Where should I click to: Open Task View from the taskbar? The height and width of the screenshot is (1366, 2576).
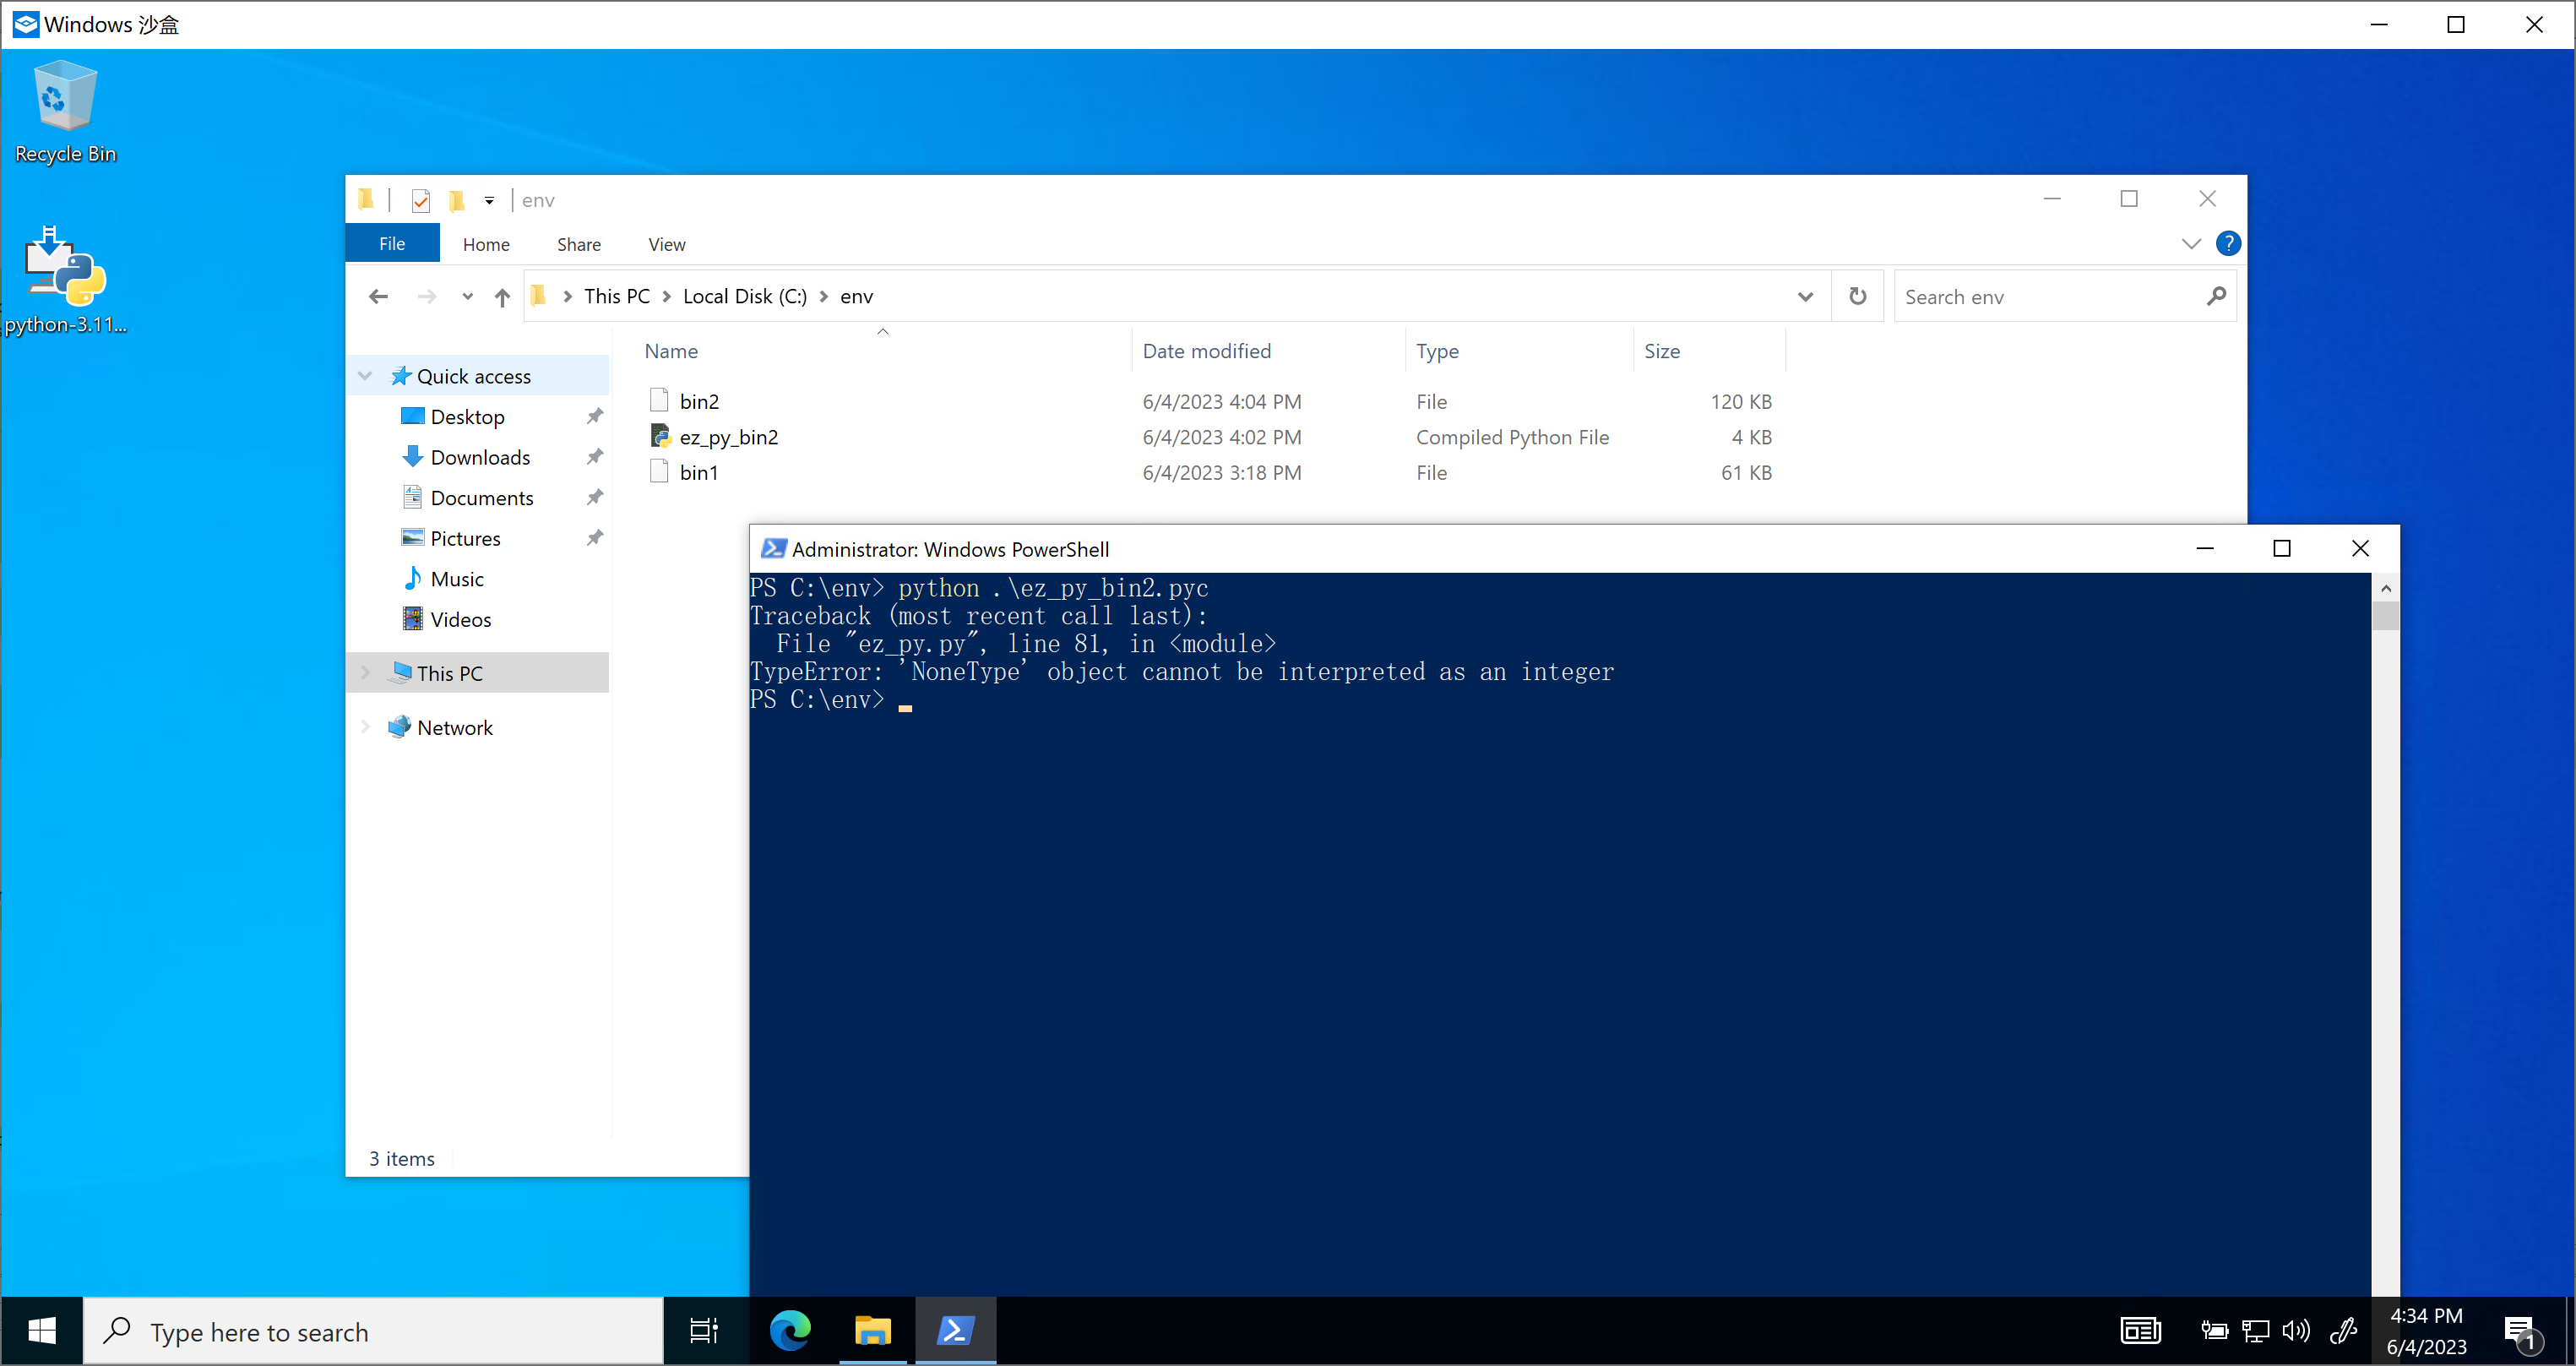tap(704, 1331)
